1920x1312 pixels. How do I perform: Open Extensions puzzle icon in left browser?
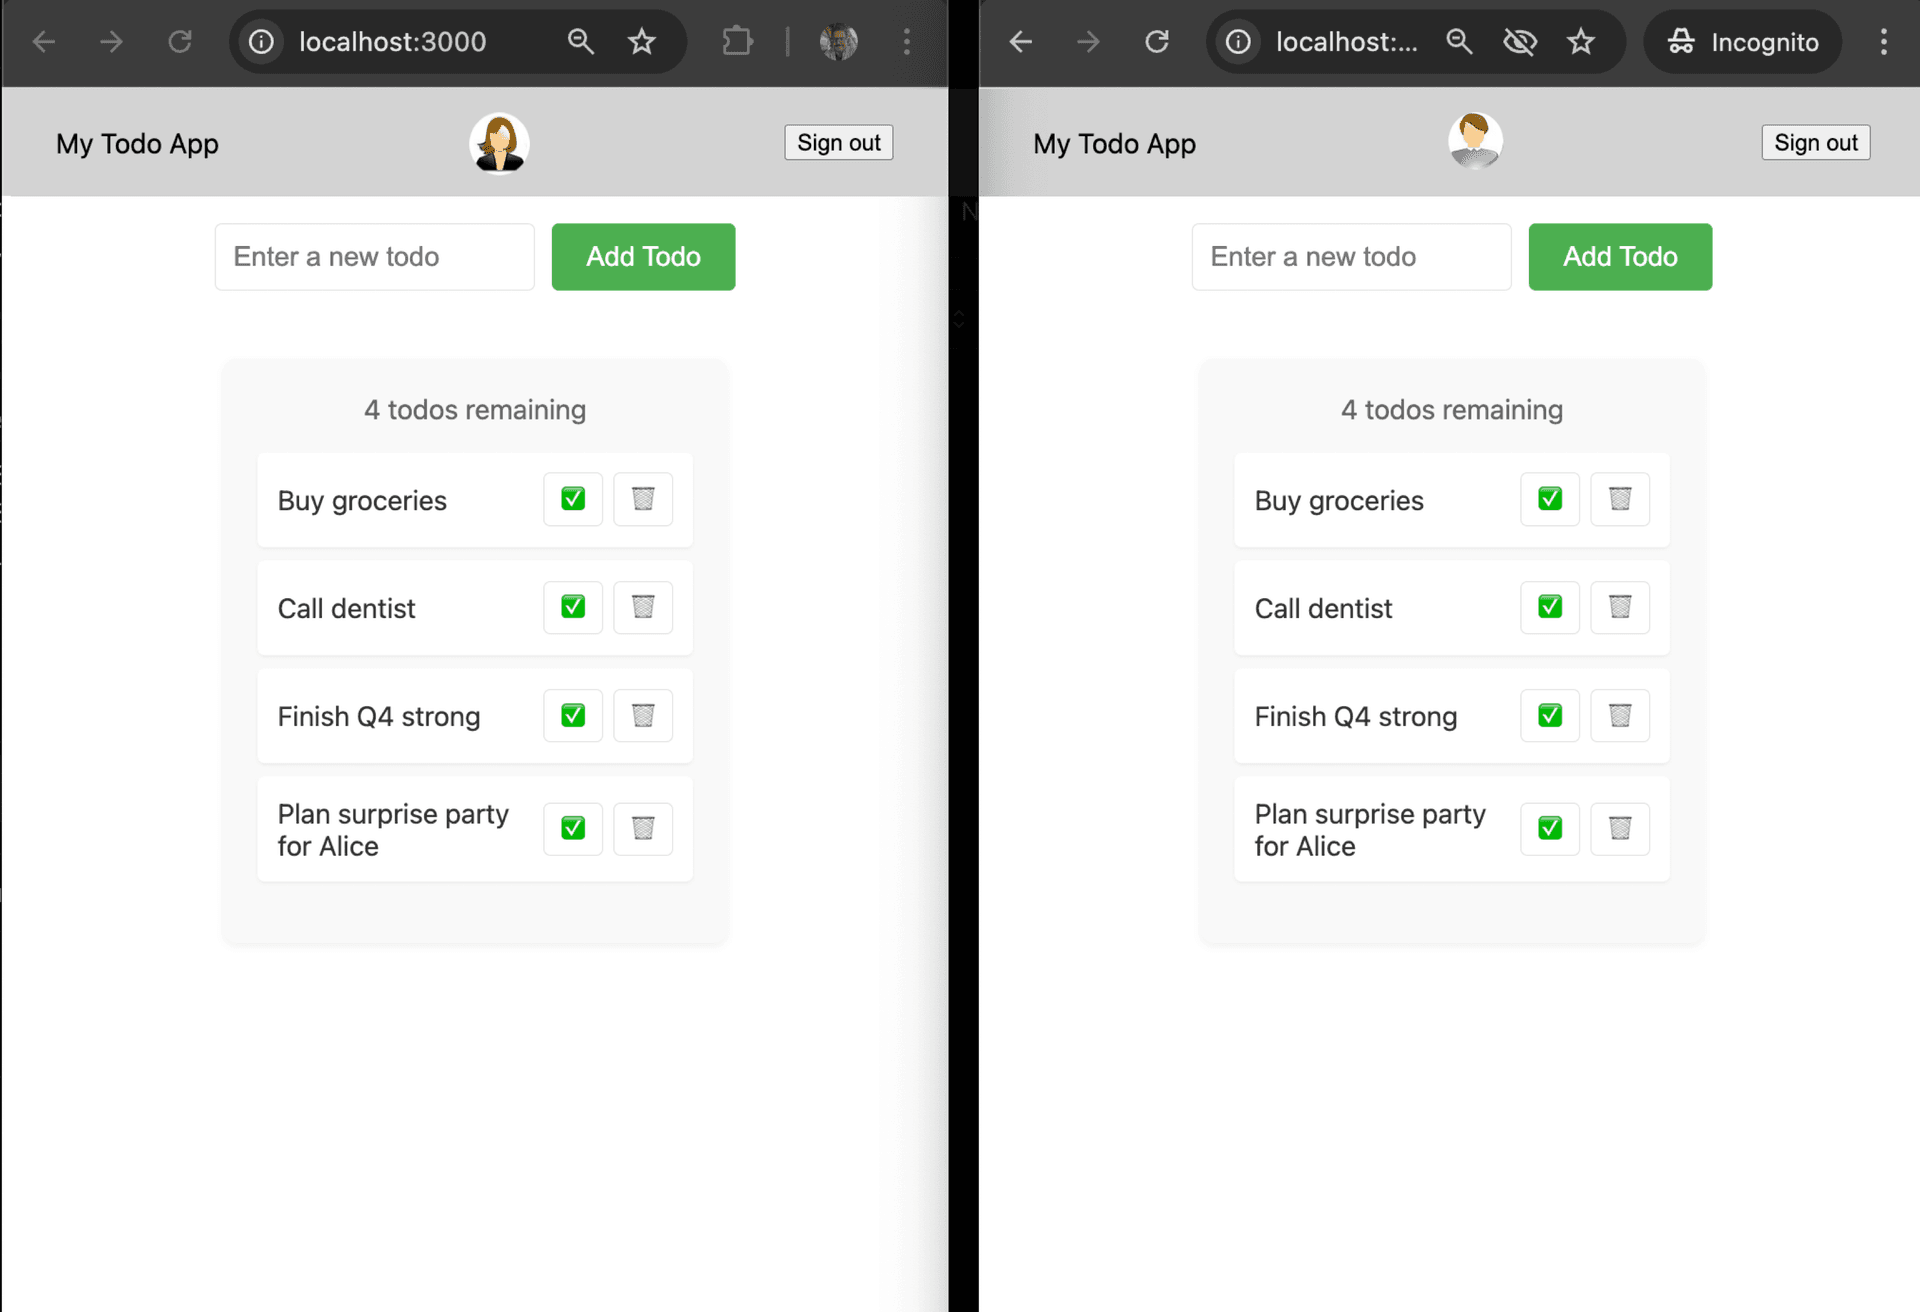(x=737, y=42)
